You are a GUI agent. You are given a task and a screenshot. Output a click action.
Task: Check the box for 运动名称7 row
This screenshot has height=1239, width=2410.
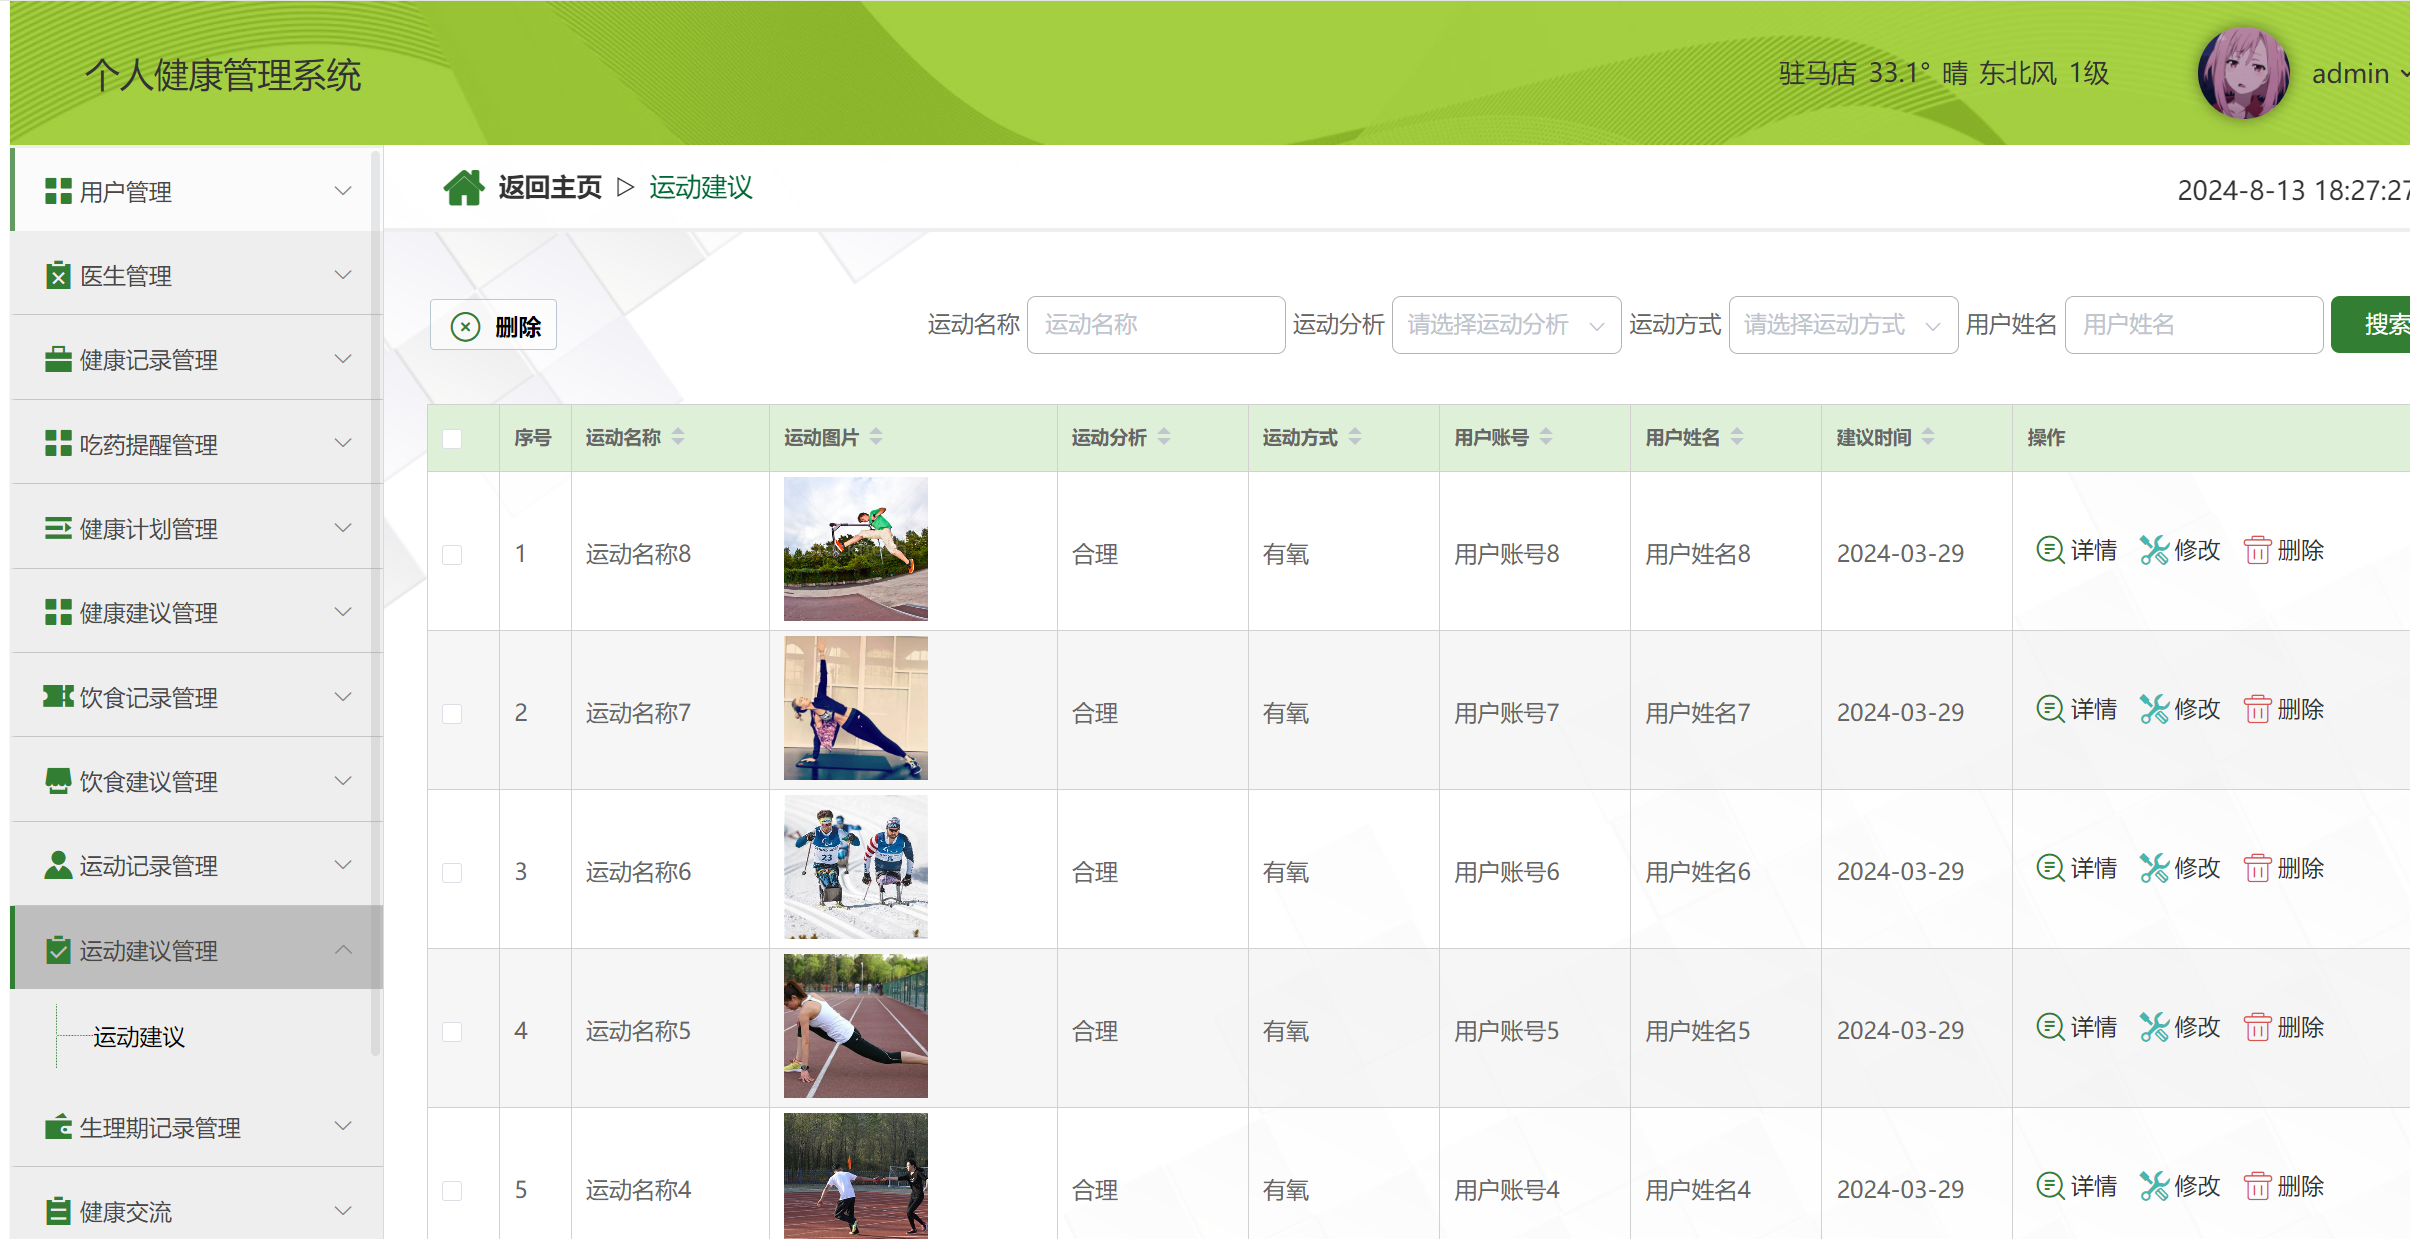[x=452, y=713]
